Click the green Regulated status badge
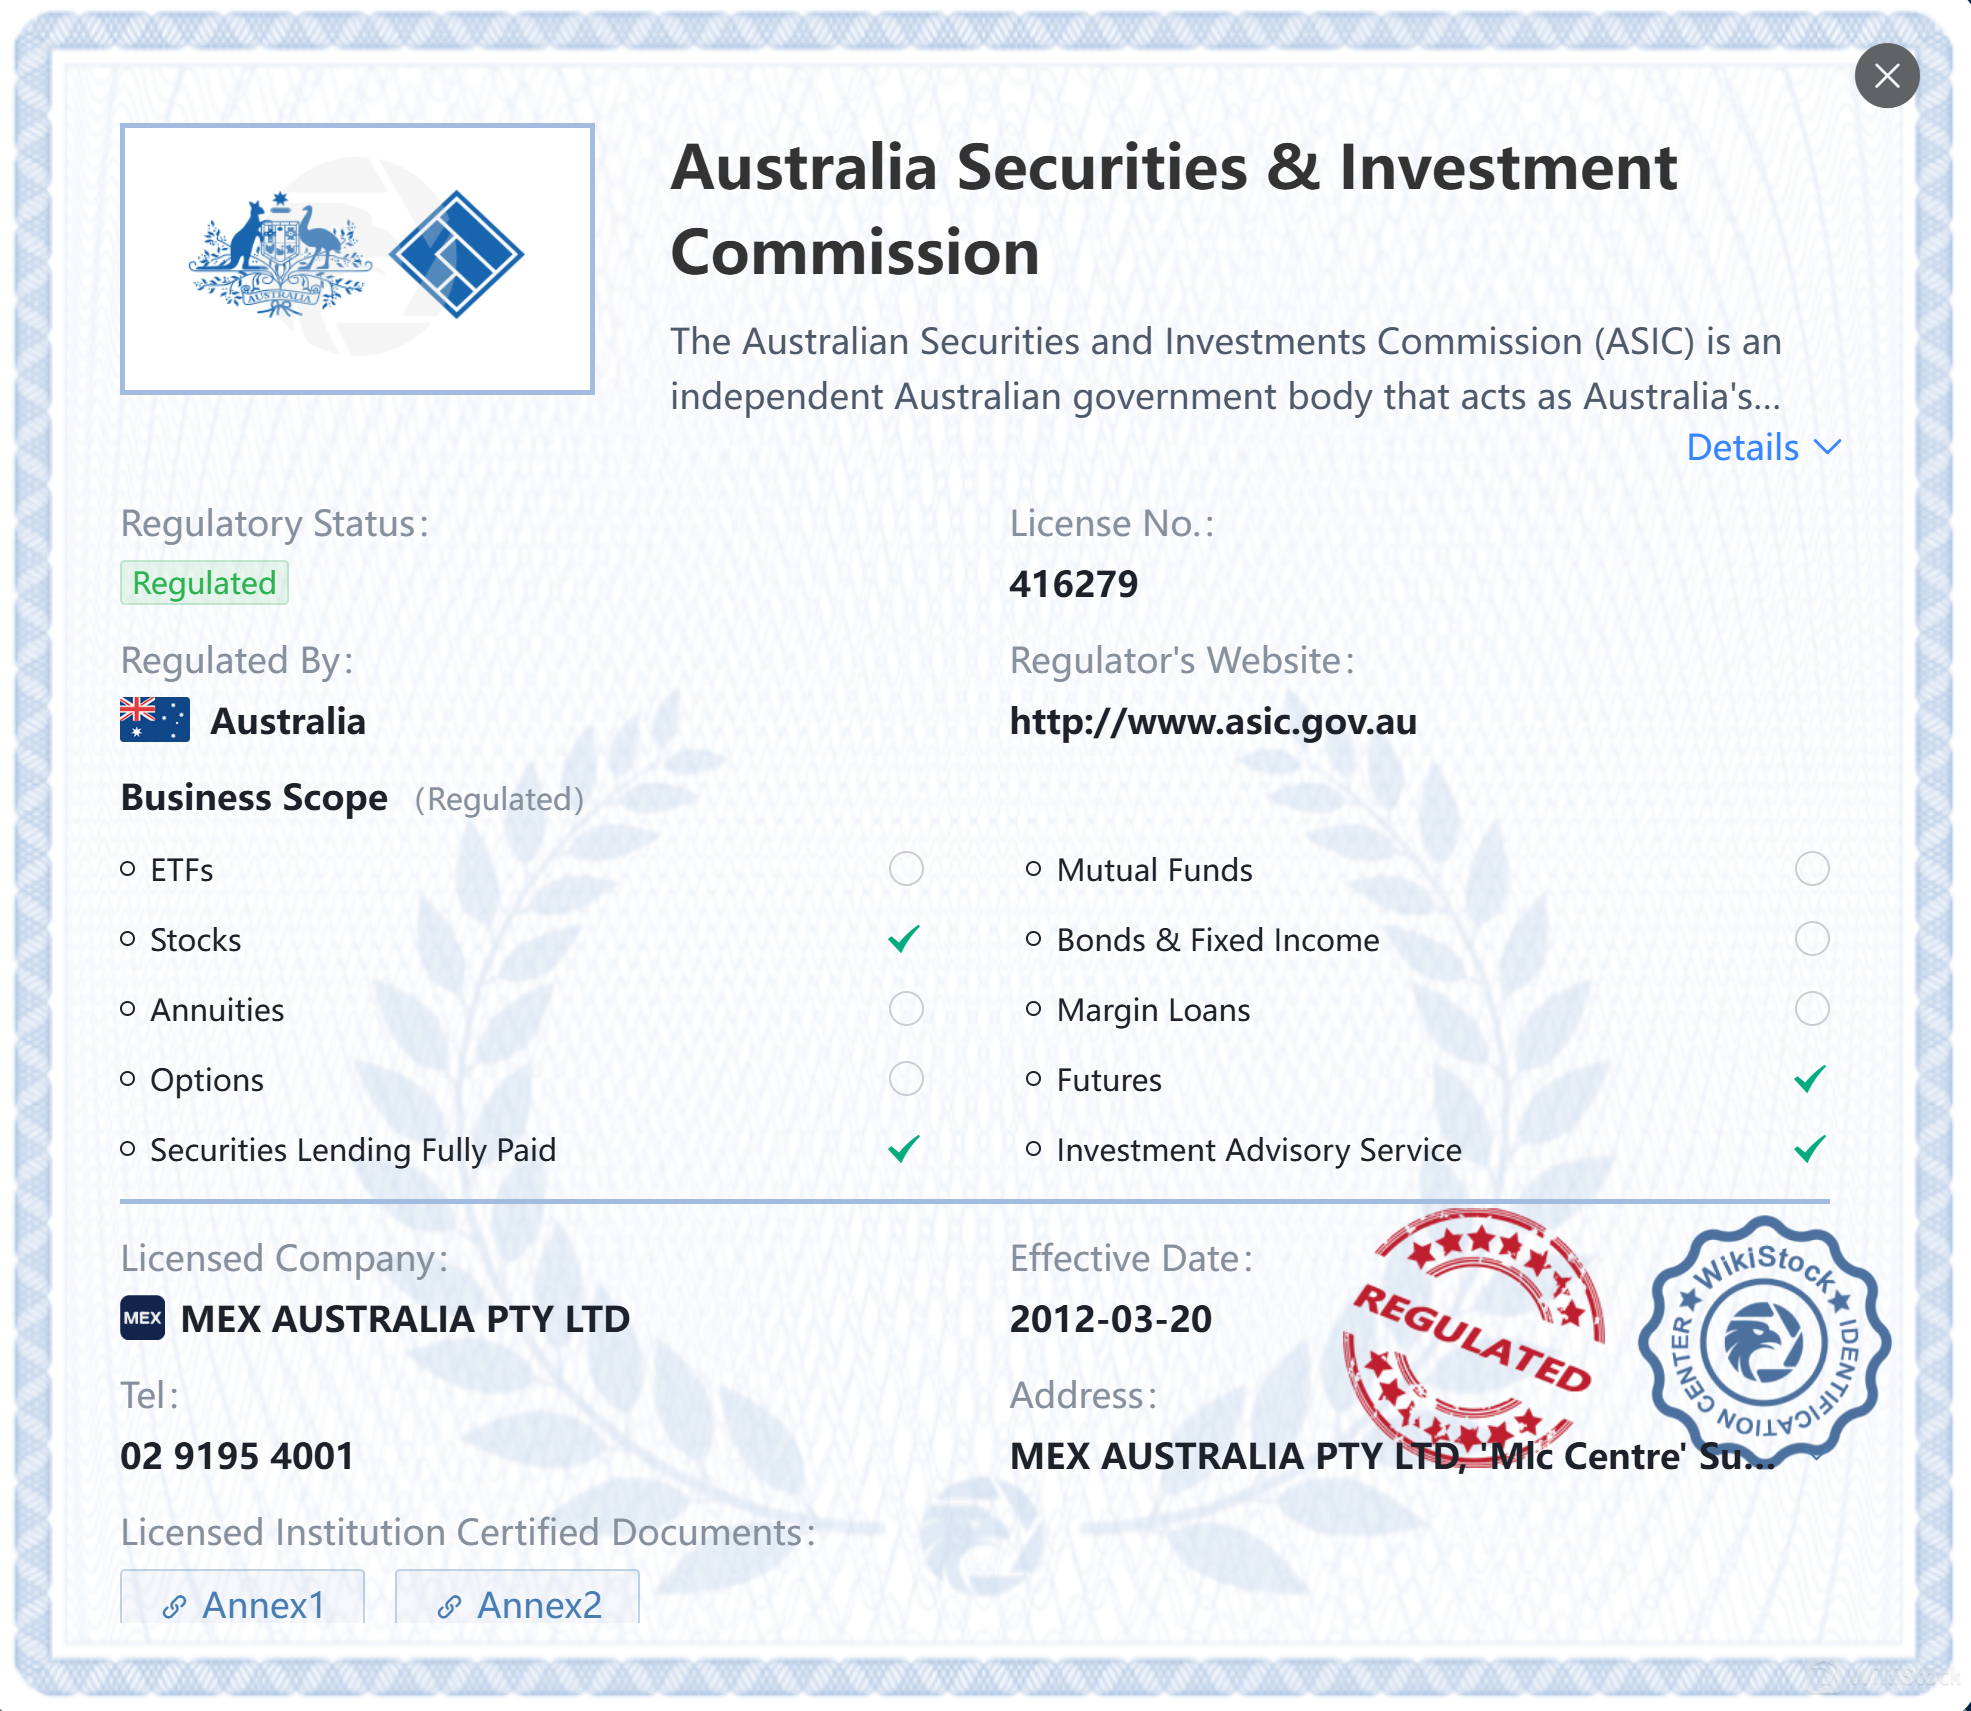Screen dimensions: 1971x1711 click(204, 583)
